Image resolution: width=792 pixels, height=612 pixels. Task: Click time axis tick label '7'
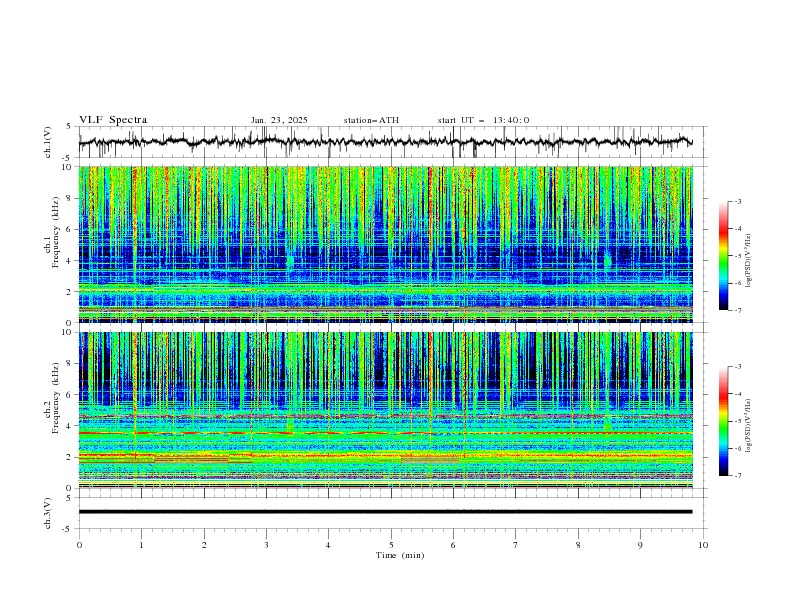click(516, 545)
